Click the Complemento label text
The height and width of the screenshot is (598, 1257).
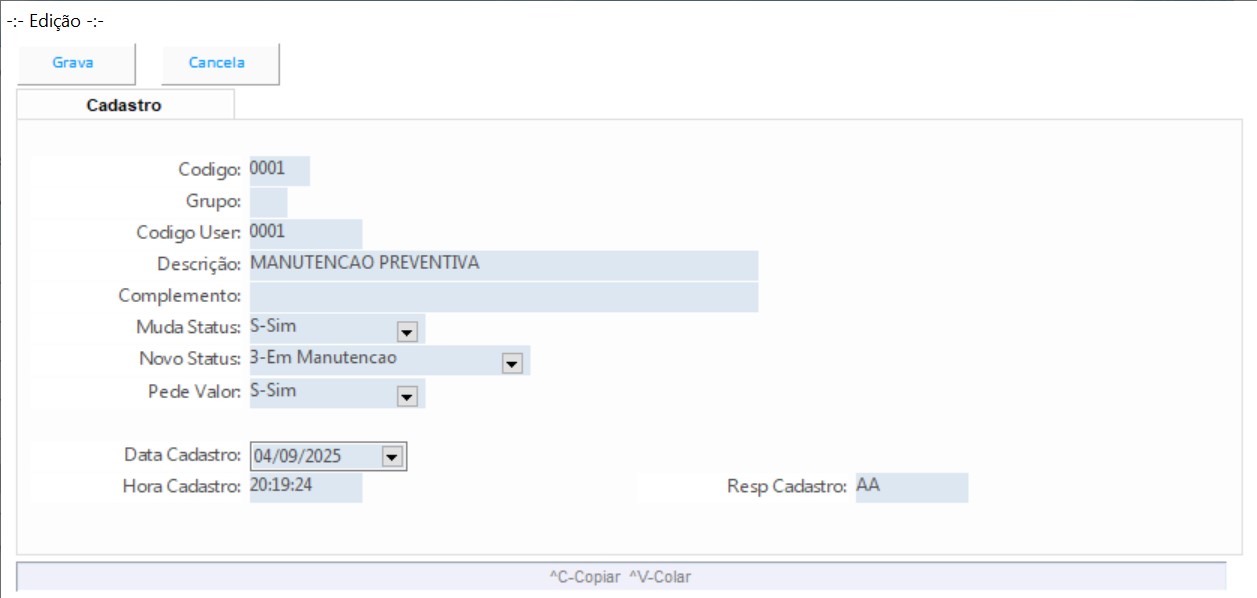coord(179,296)
